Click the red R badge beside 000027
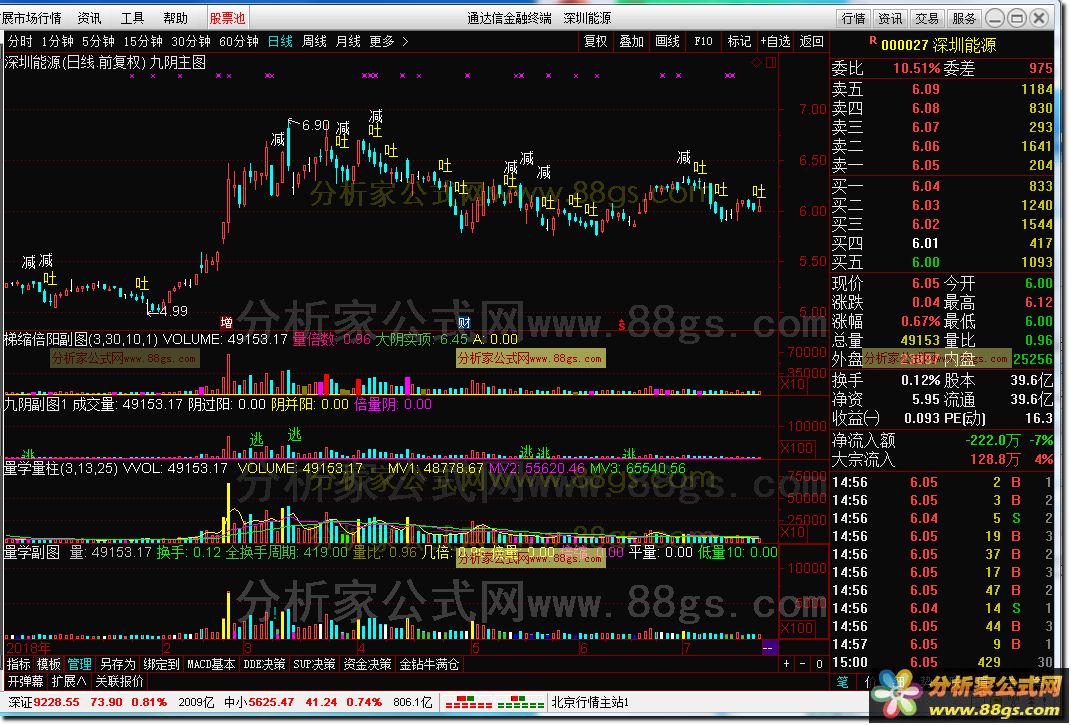The height and width of the screenshot is (725, 1071). click(873, 41)
